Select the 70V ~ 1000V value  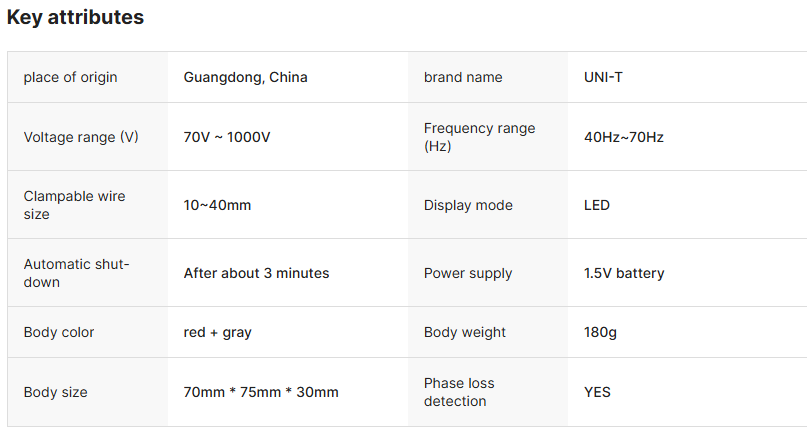pos(227,137)
